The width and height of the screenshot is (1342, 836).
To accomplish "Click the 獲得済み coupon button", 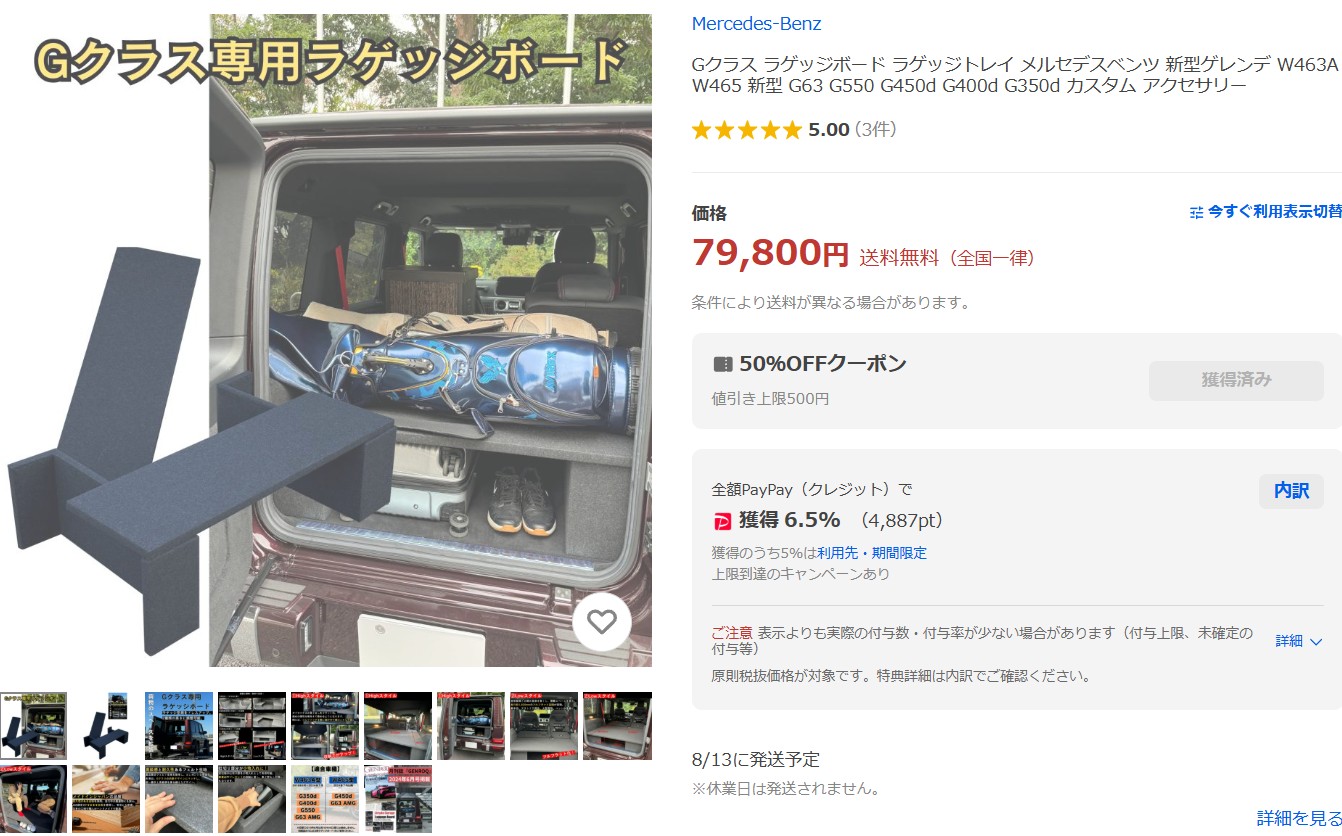I will [1236, 381].
